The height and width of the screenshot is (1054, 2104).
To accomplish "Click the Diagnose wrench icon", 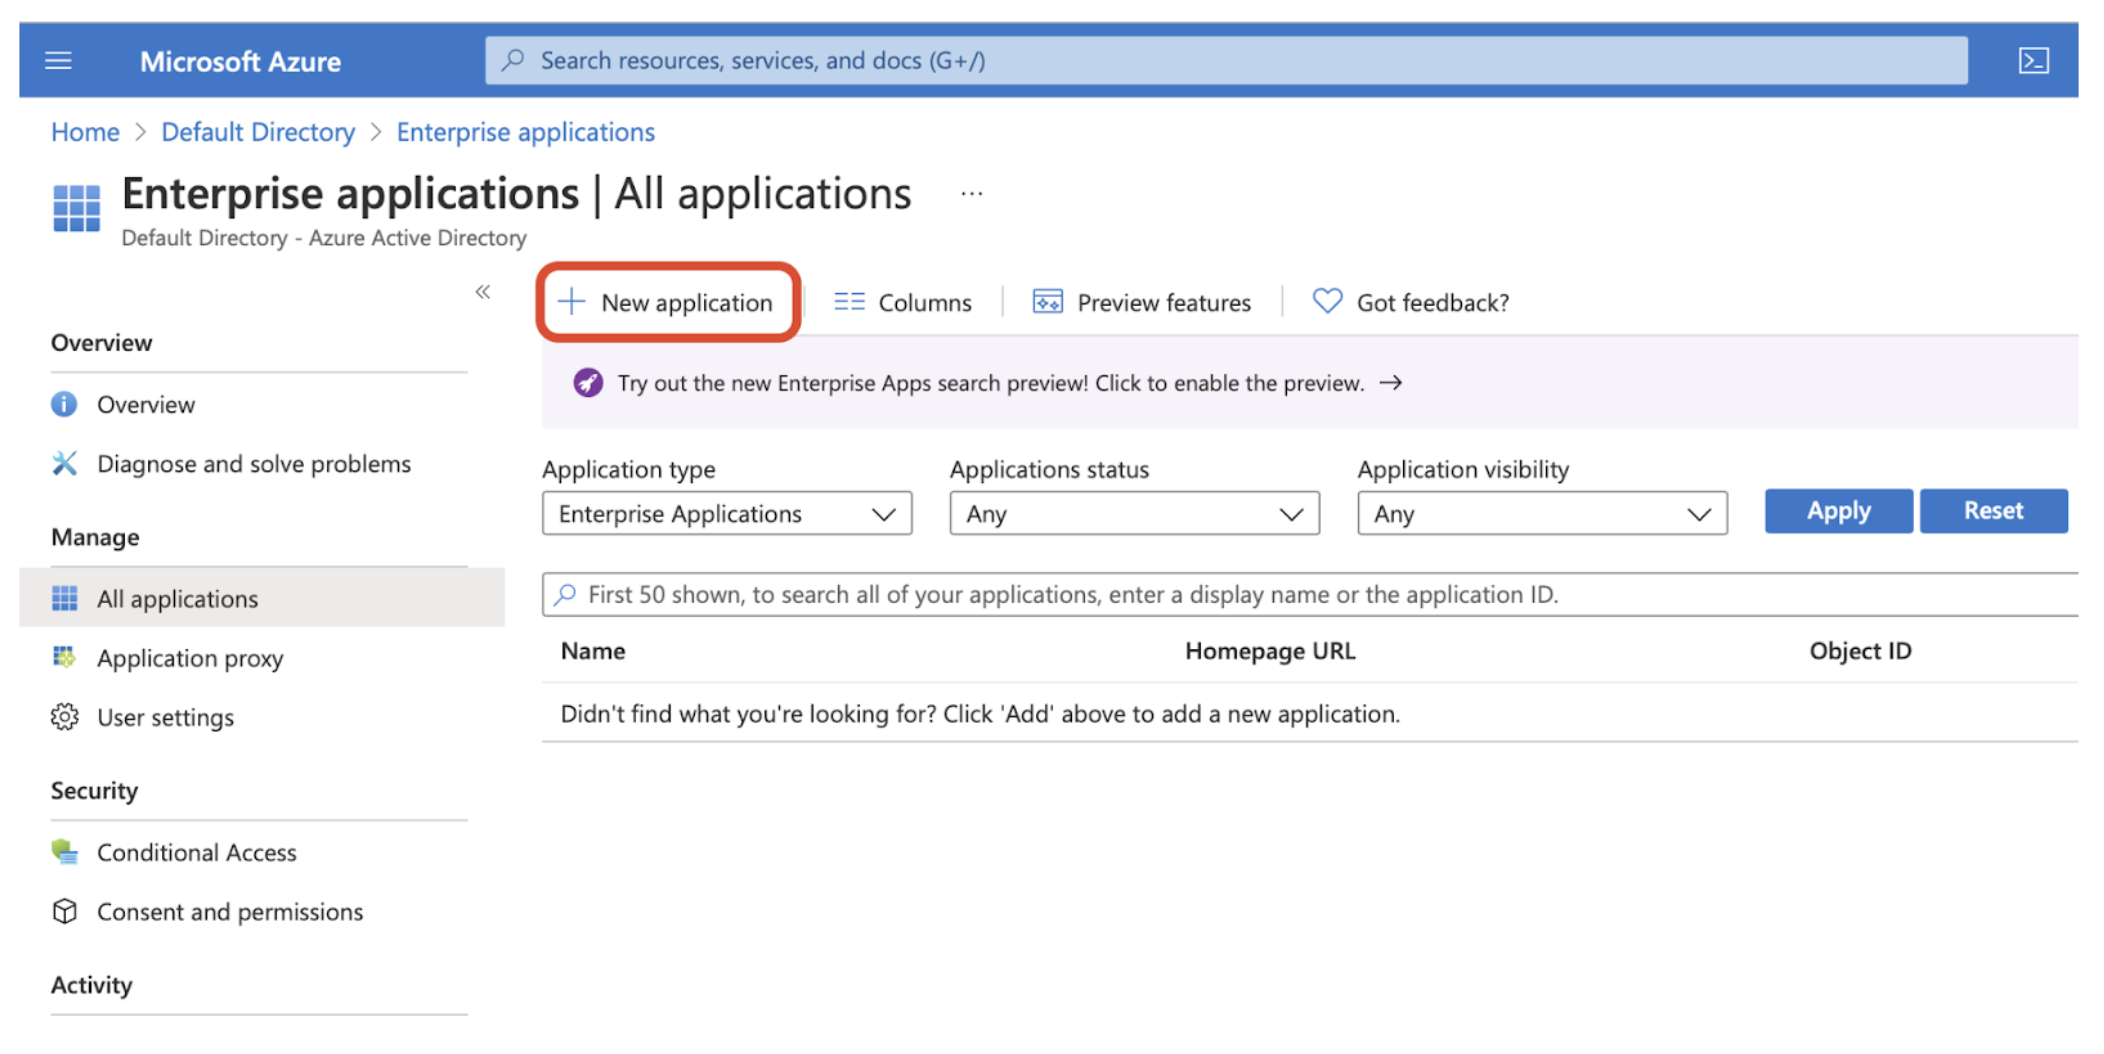I will [64, 463].
